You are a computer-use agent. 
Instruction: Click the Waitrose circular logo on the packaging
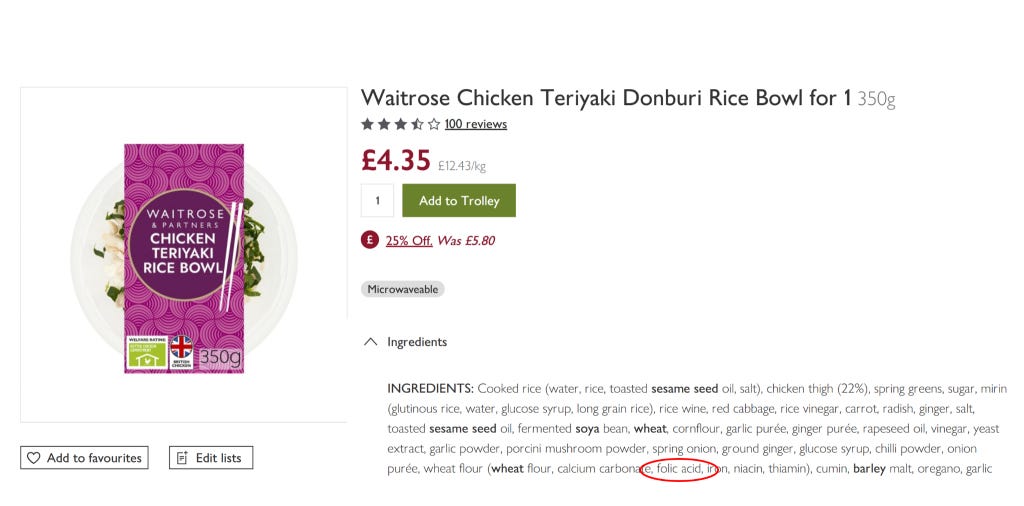[180, 244]
